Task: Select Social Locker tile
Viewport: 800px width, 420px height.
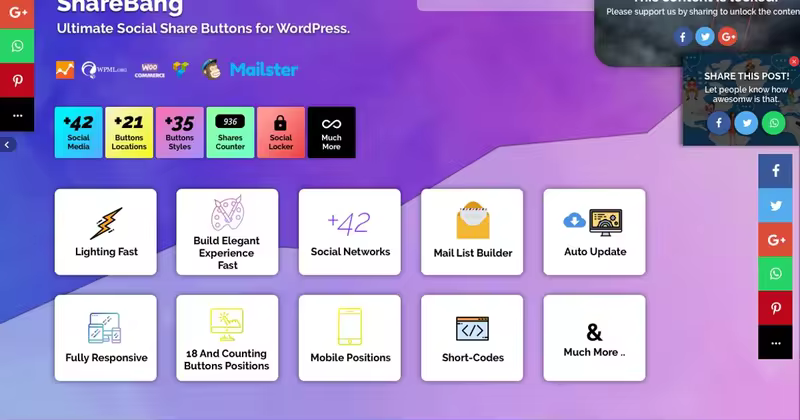Action: pyautogui.click(x=281, y=132)
